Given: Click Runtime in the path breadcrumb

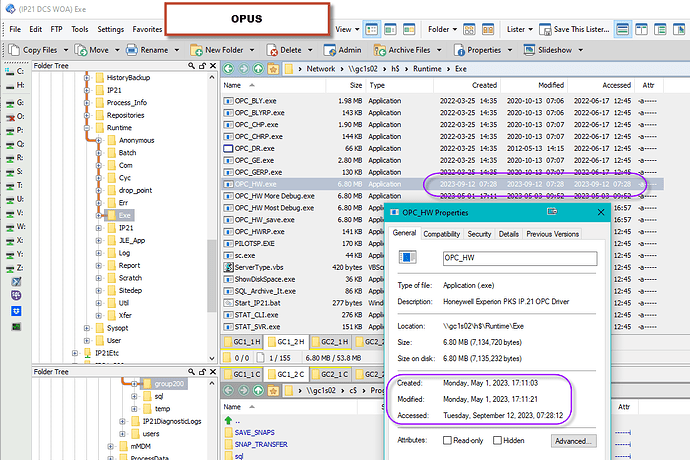Looking at the screenshot, I should click(427, 69).
